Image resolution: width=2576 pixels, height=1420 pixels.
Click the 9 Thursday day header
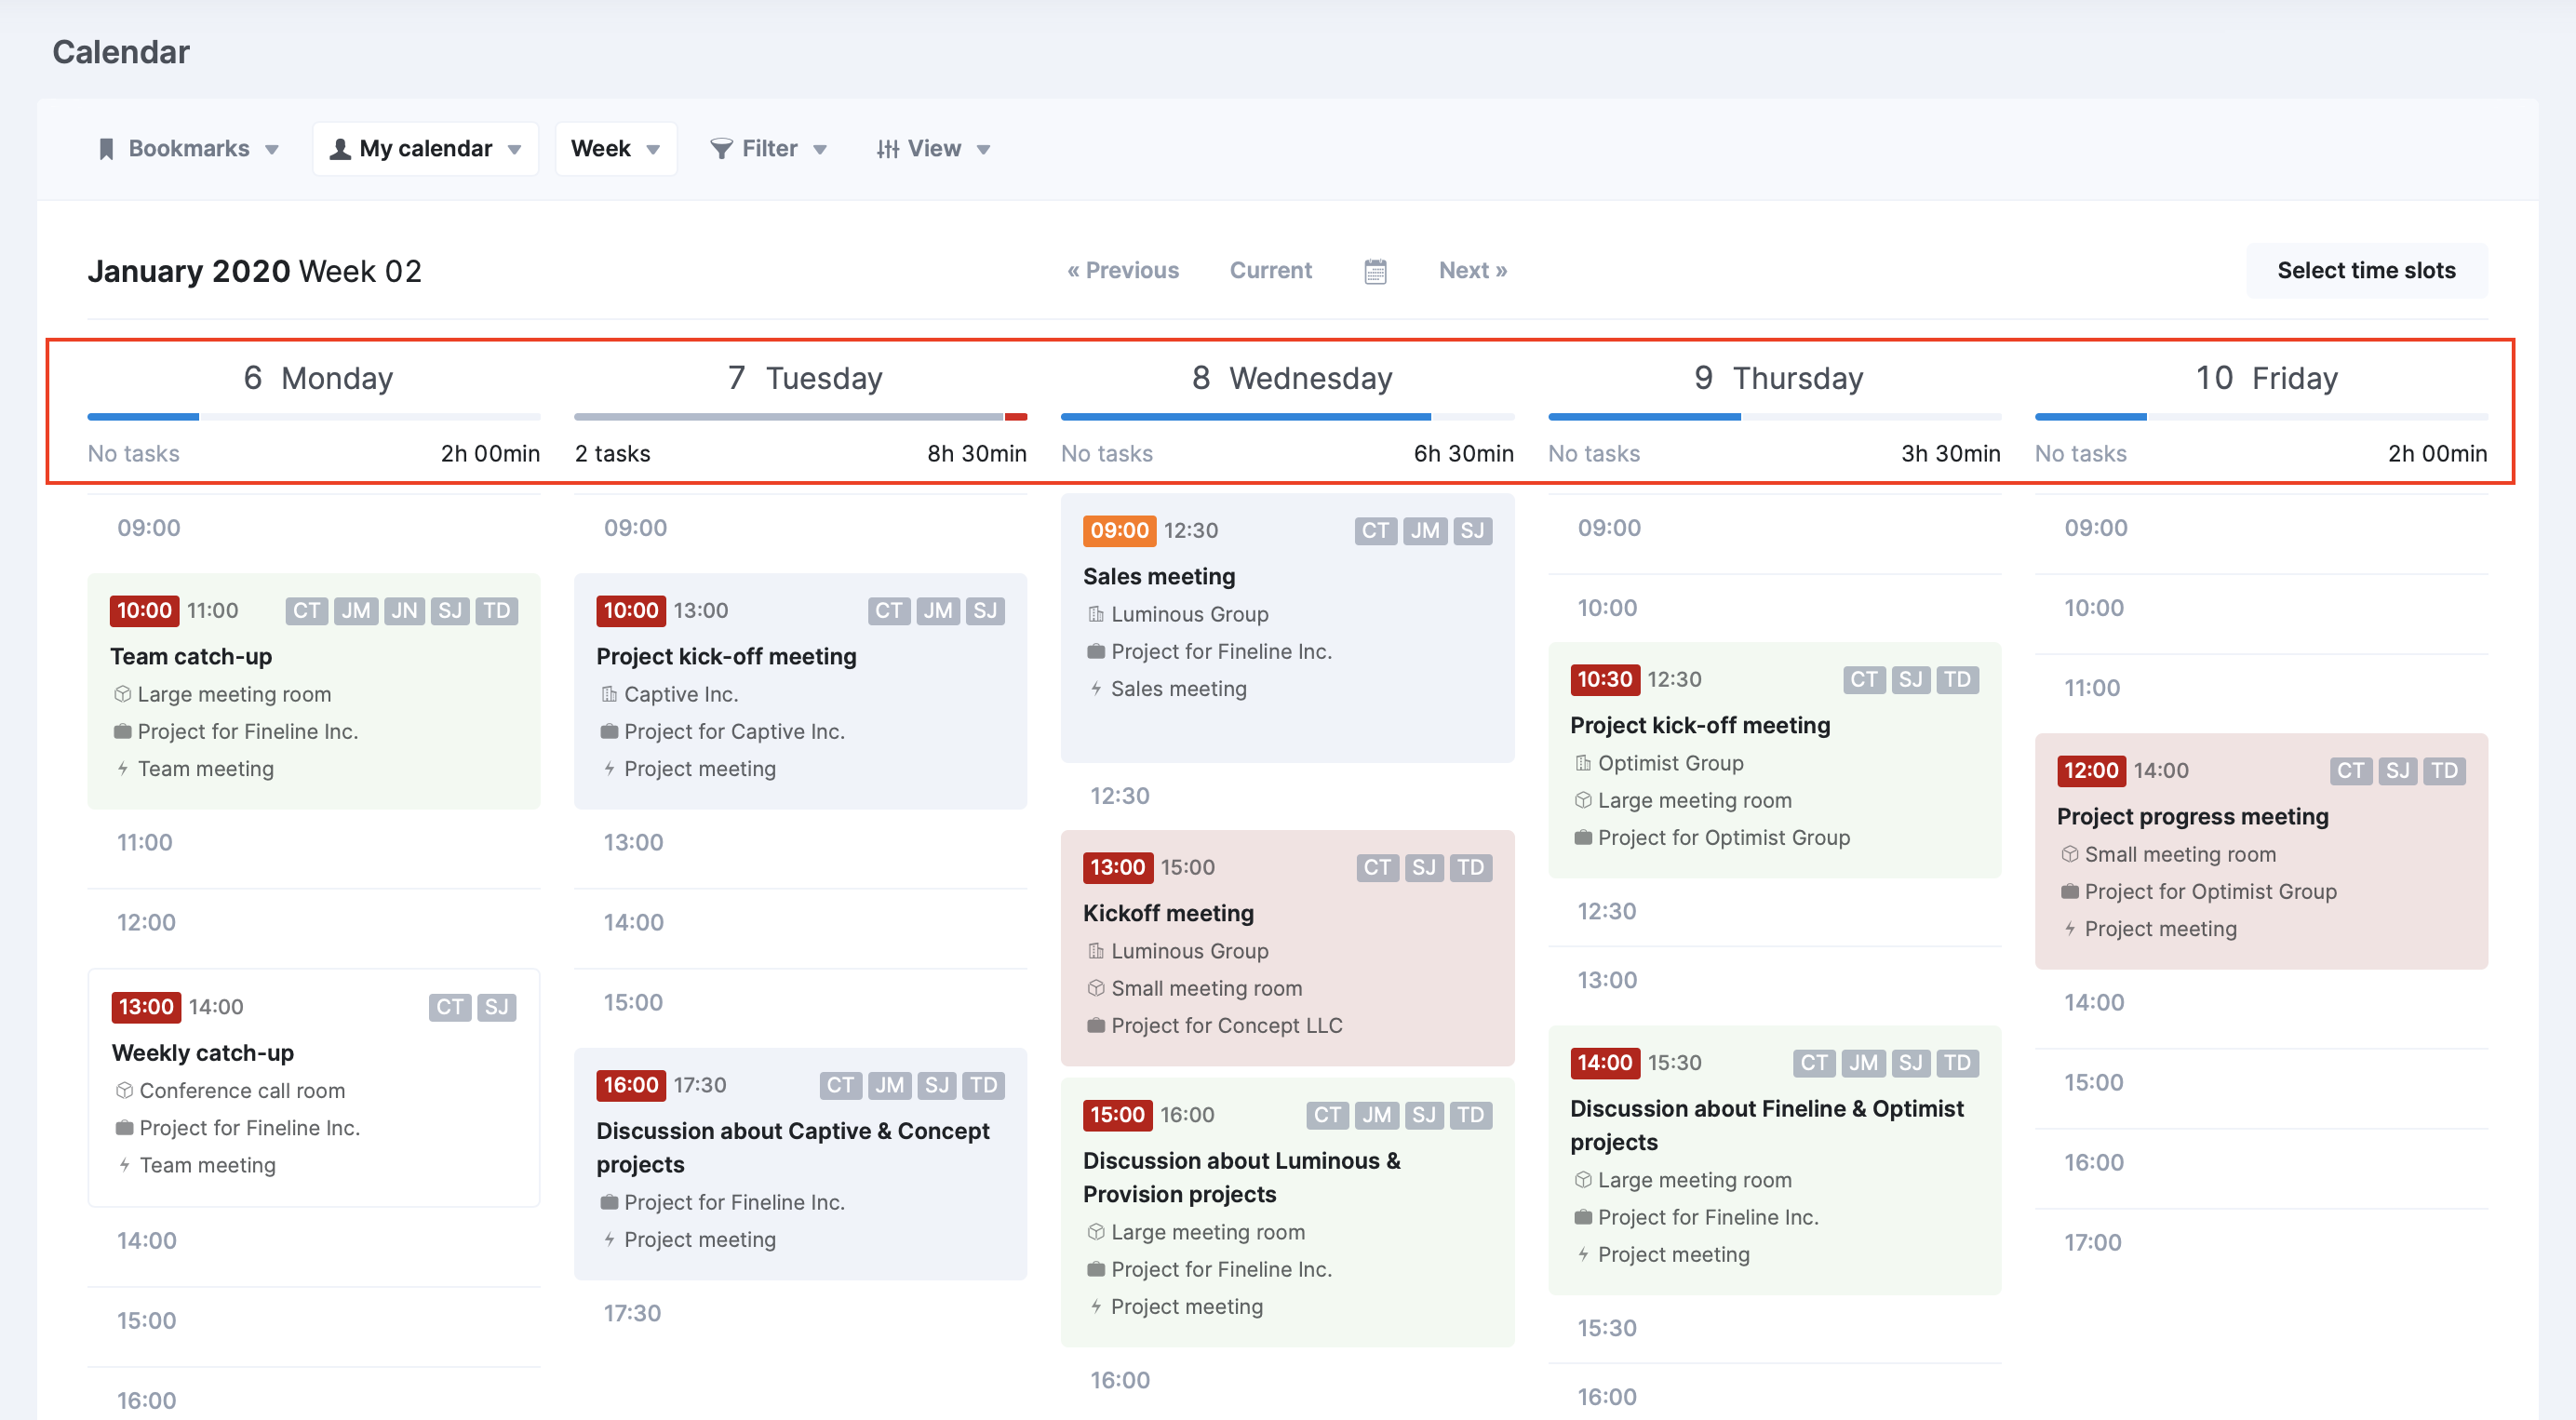point(1779,378)
